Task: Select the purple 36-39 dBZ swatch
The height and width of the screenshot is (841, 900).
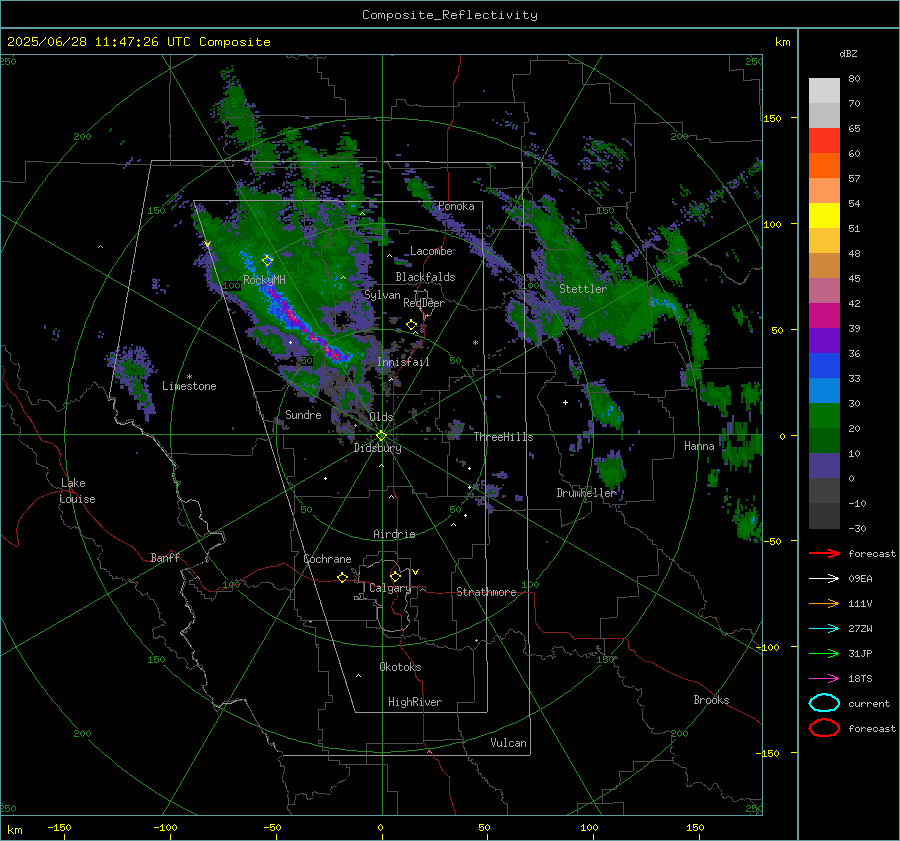Action: point(824,341)
